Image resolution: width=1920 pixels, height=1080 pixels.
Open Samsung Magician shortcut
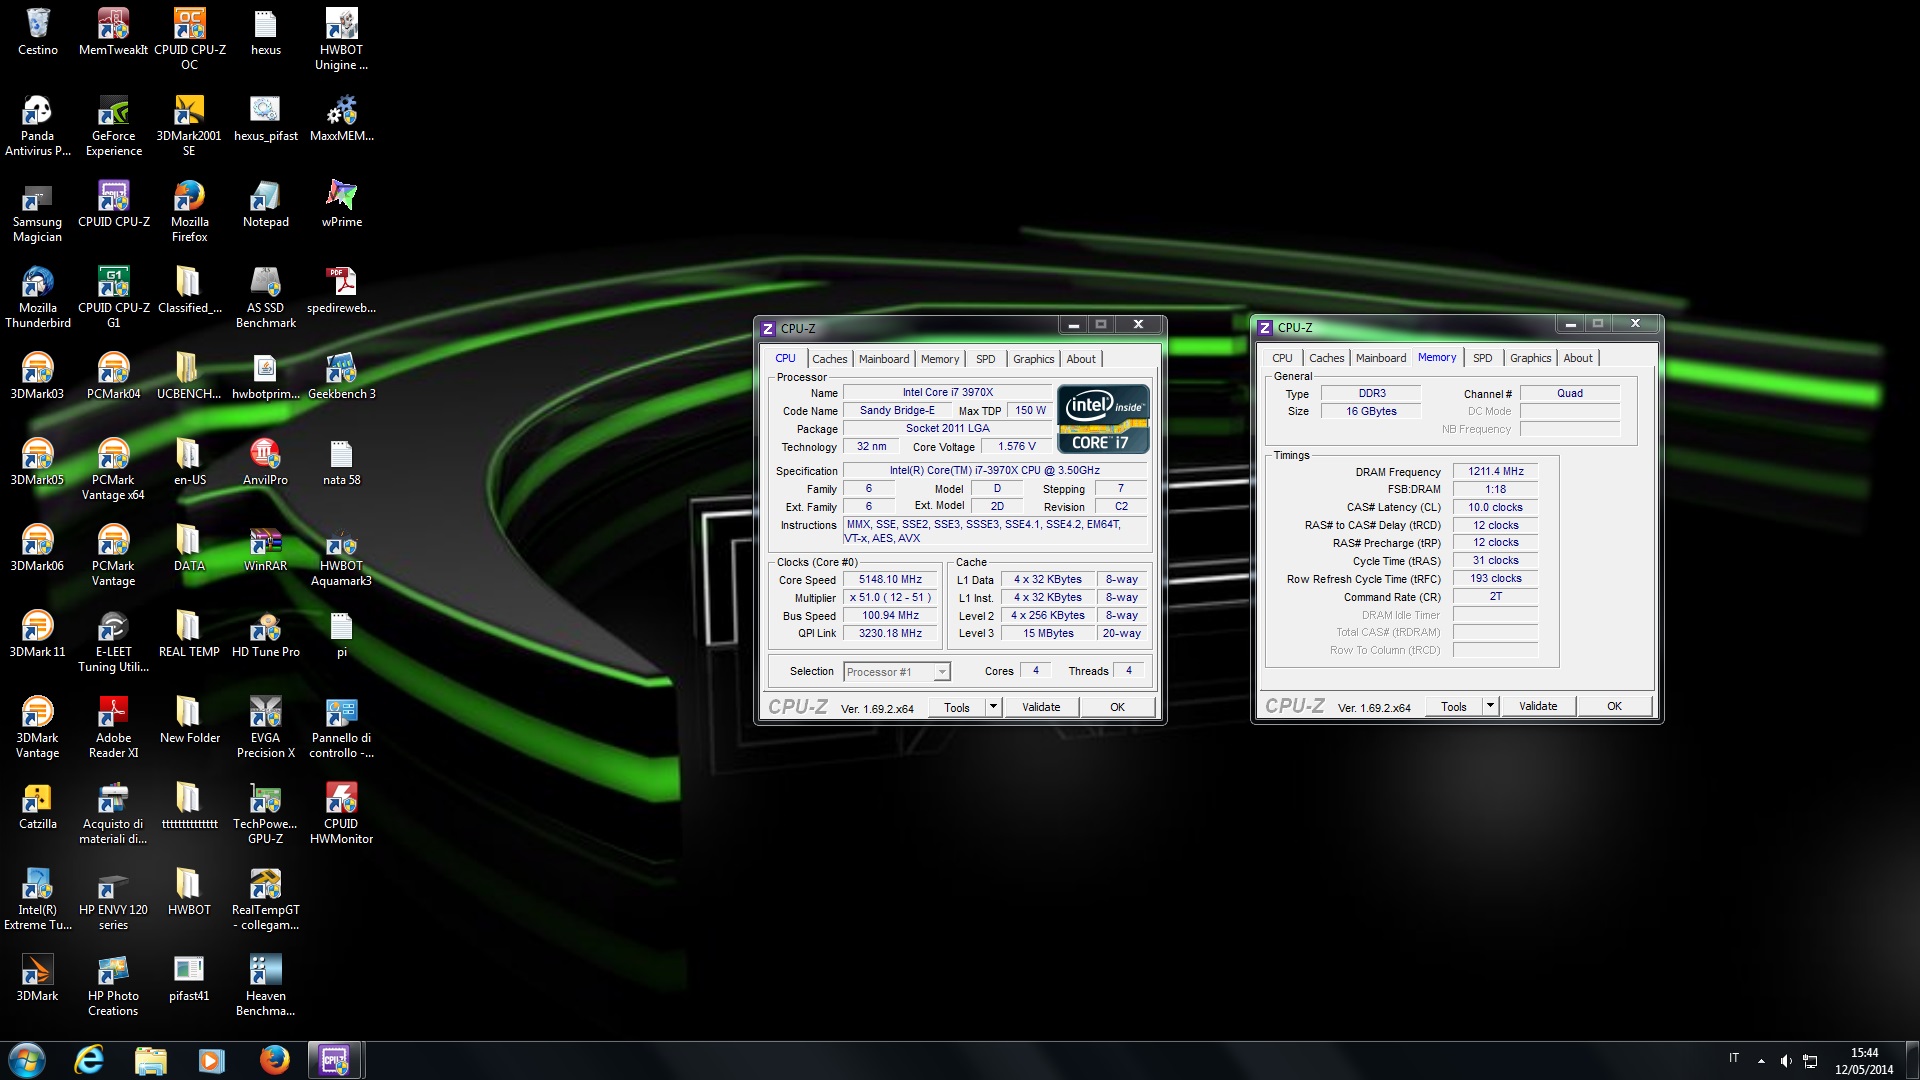[37, 211]
